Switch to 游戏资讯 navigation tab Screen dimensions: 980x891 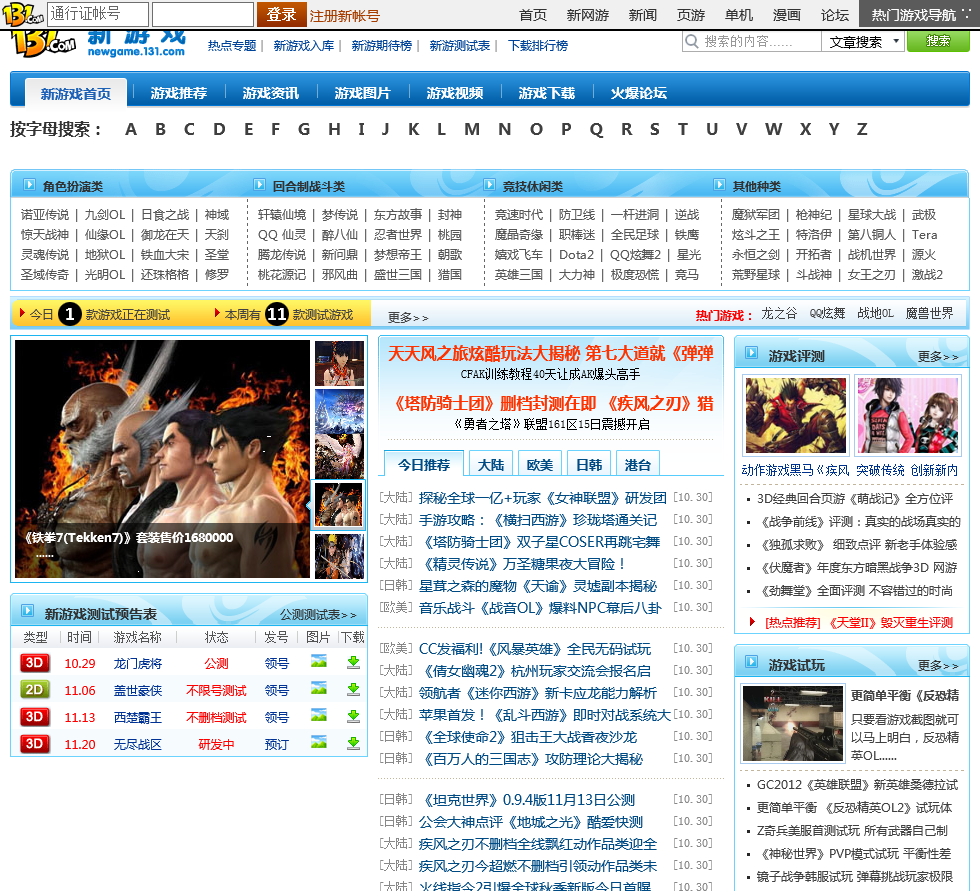click(271, 93)
